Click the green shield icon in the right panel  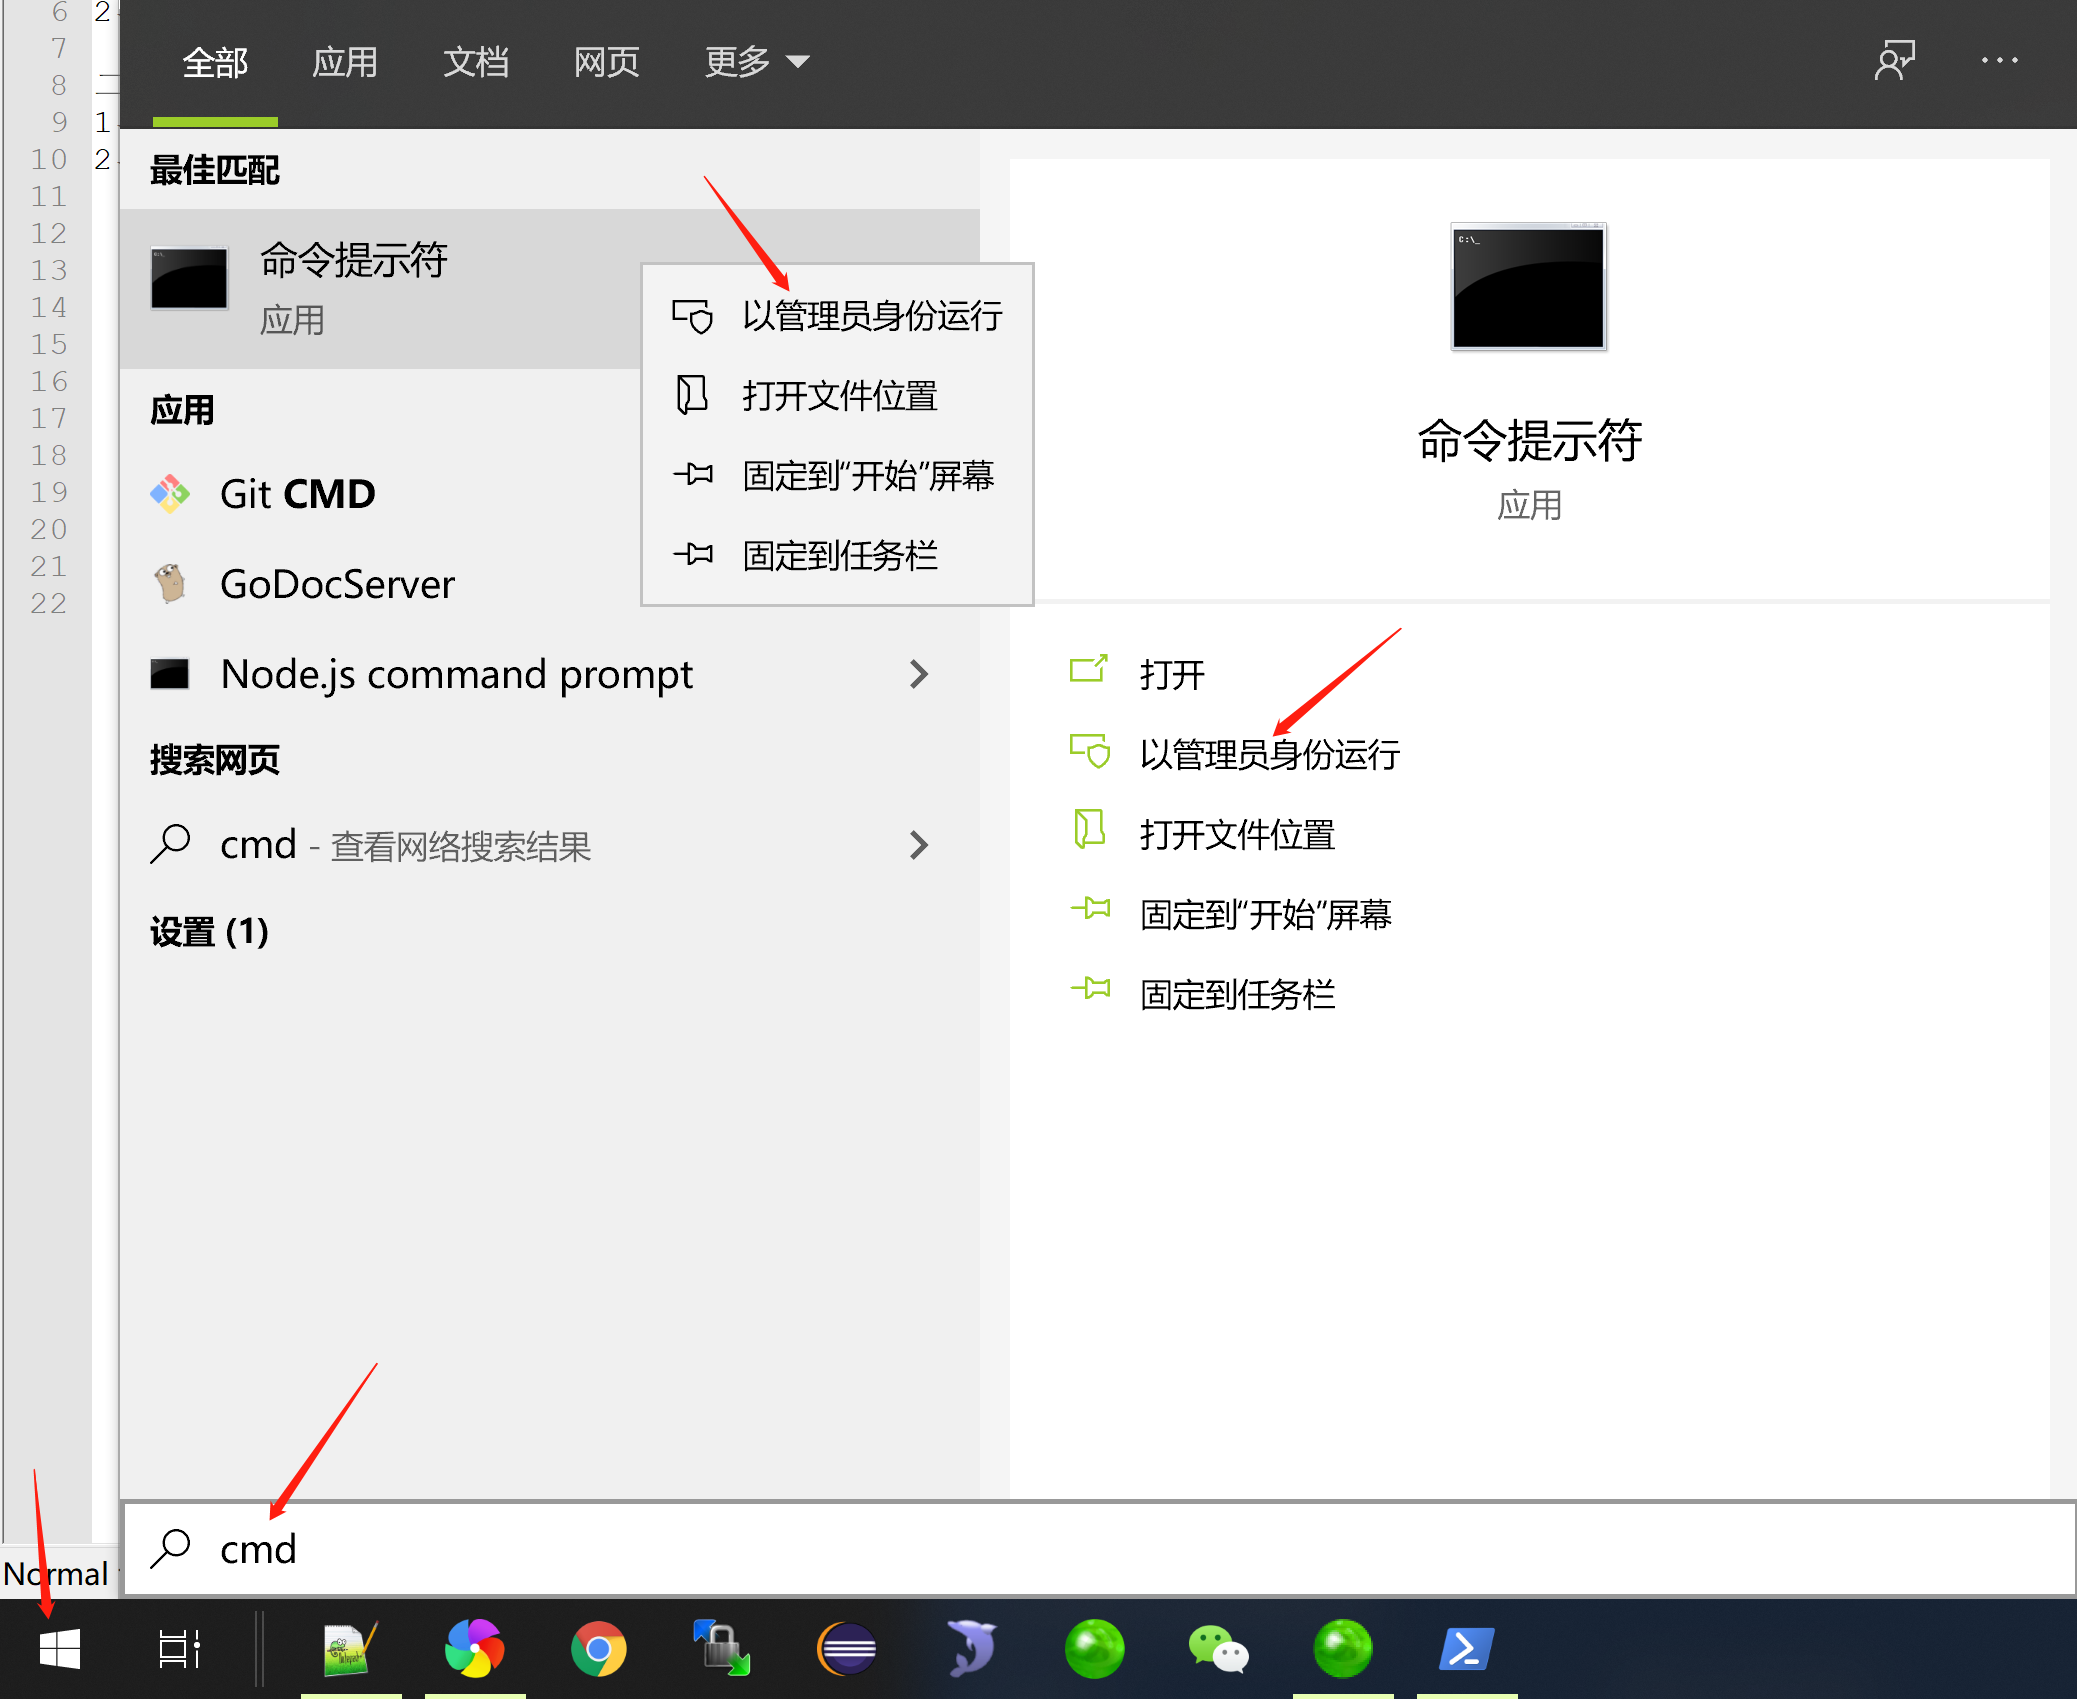1091,751
